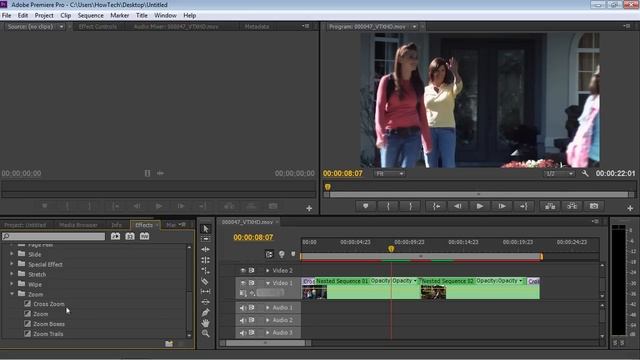This screenshot has width=640, height=360.
Task: Step back one frame in Program monitor
Action: pos(458,206)
